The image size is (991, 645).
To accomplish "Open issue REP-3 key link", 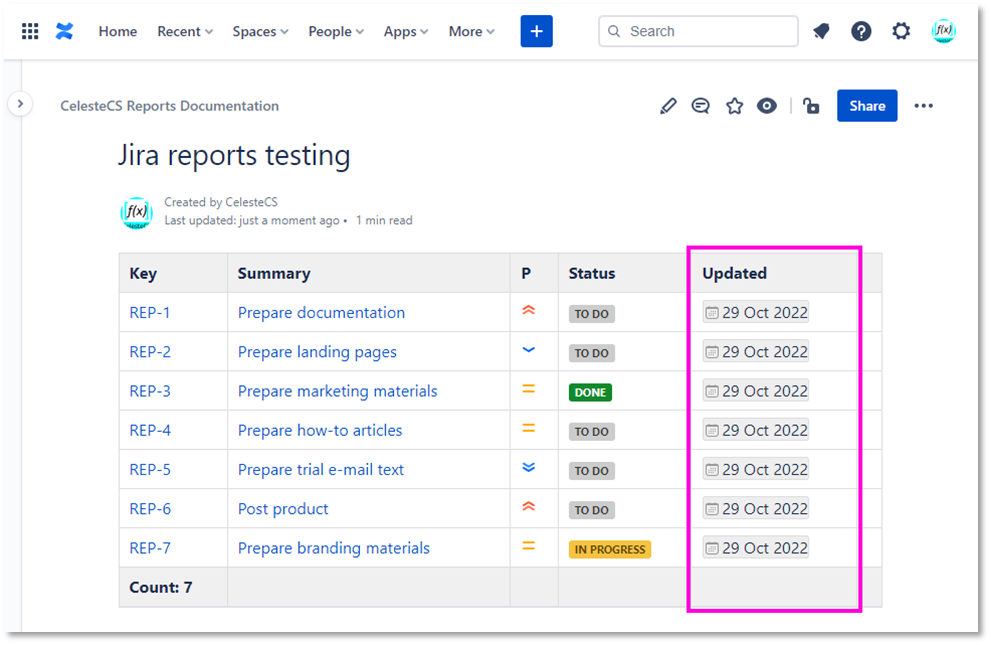I will [150, 391].
